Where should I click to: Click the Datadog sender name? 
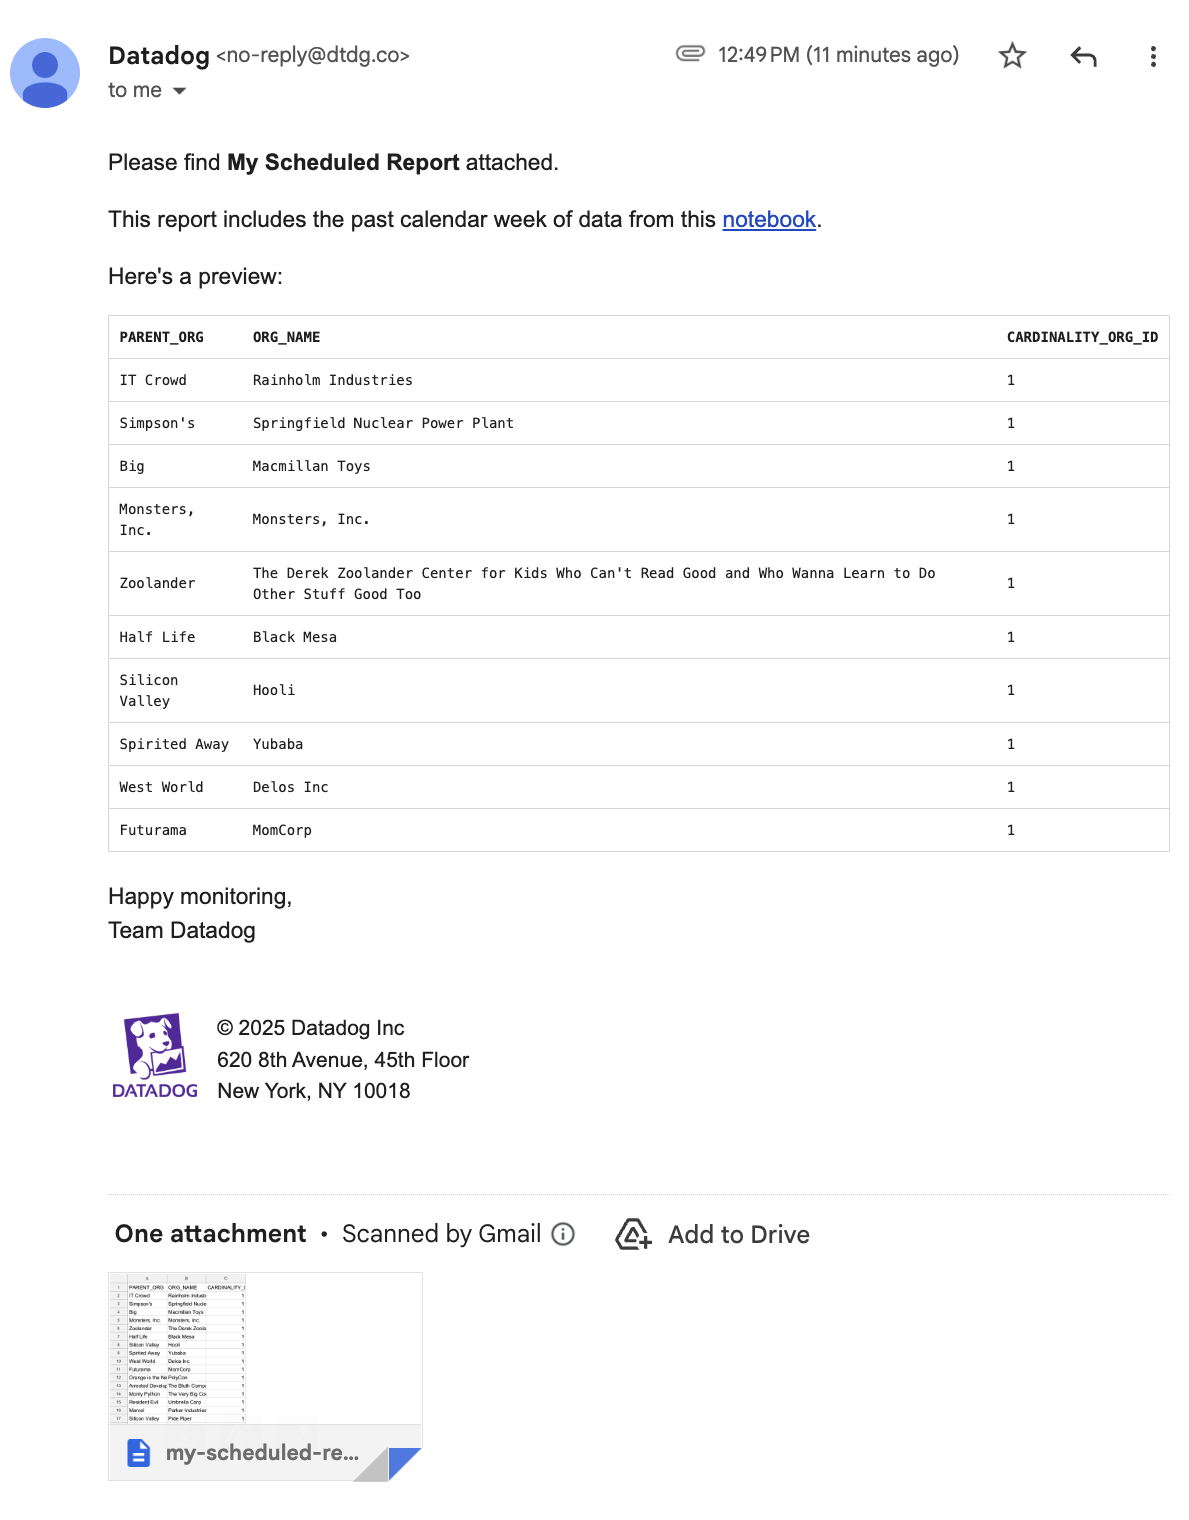(159, 56)
